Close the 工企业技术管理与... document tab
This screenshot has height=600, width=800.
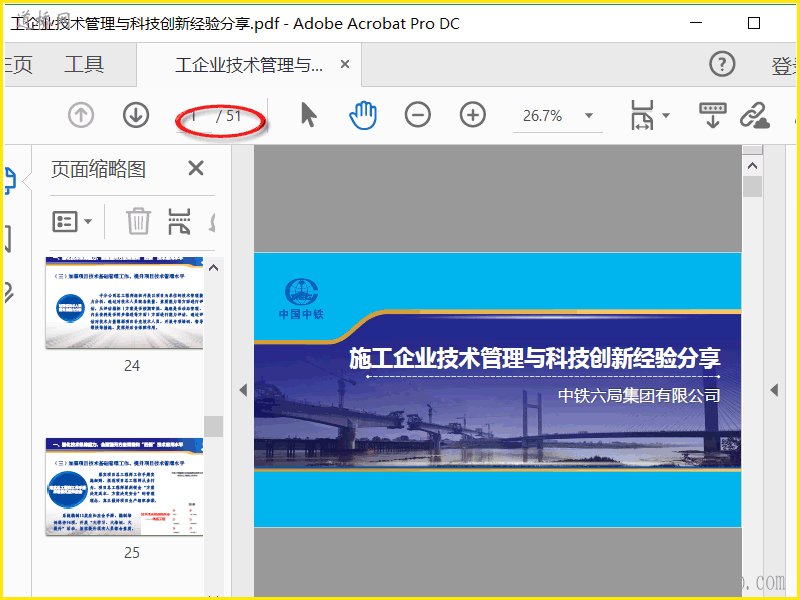pyautogui.click(x=345, y=64)
